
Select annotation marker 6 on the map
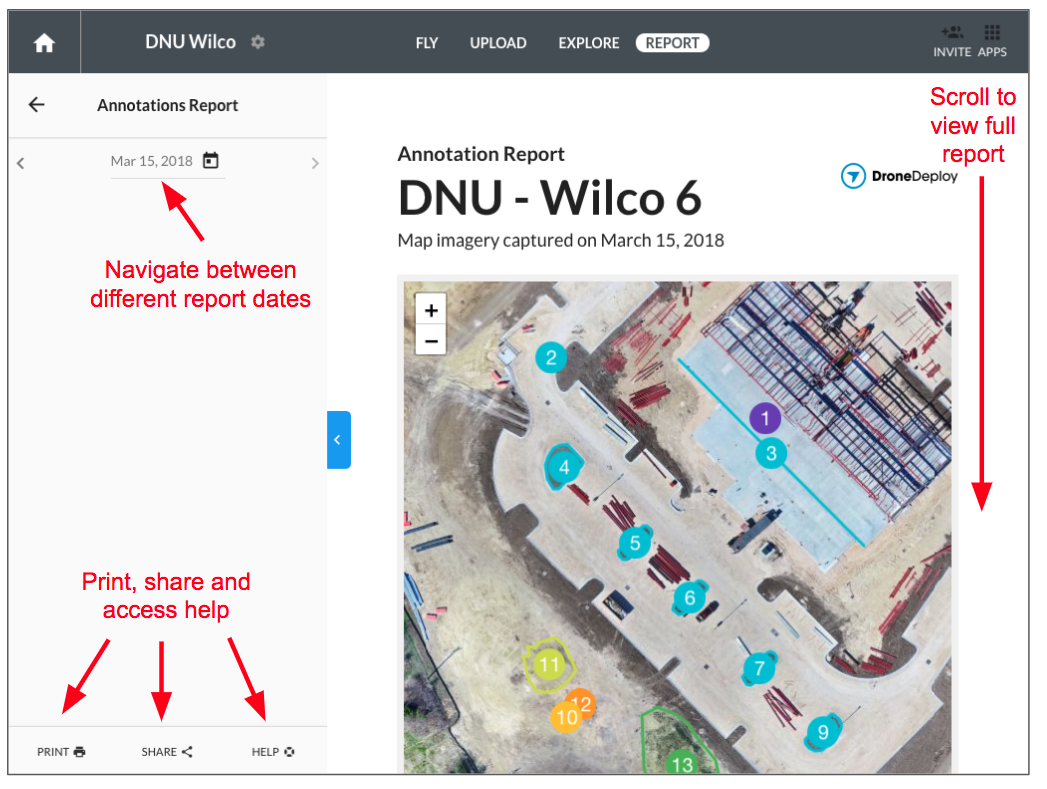tap(690, 597)
